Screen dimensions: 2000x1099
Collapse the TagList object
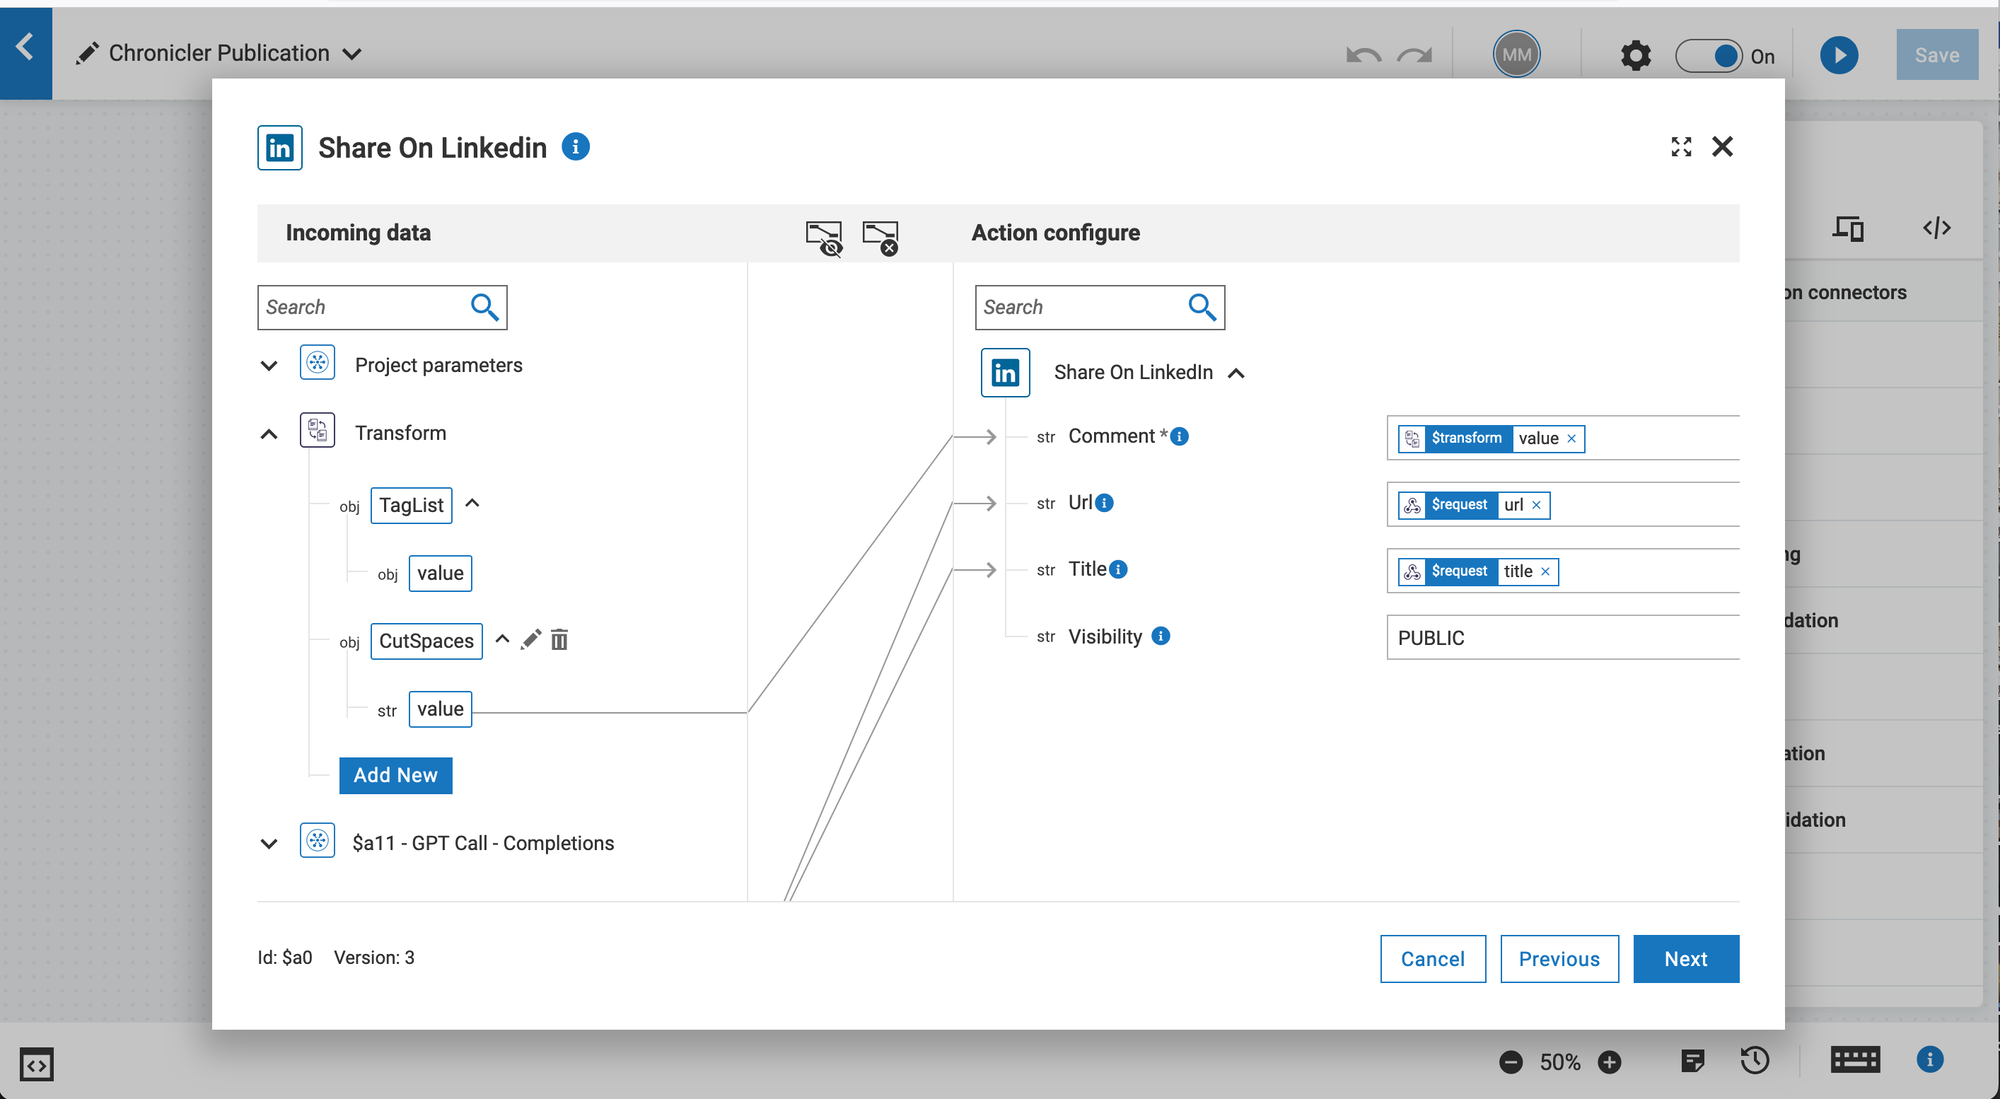(473, 504)
